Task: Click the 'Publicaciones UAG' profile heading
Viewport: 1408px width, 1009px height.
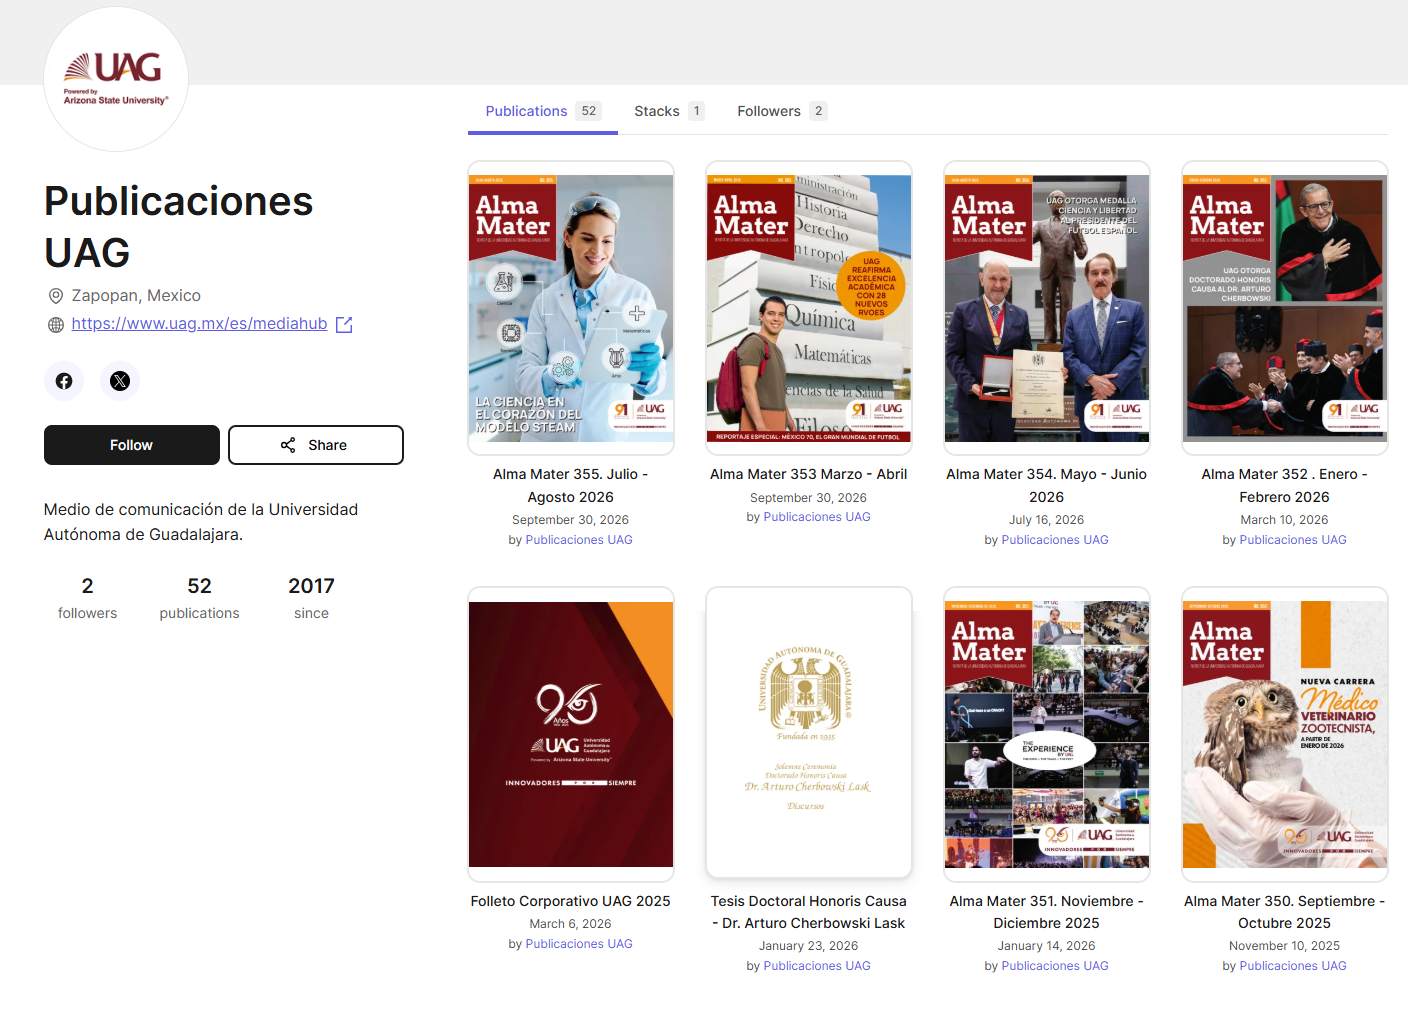Action: coord(178,227)
